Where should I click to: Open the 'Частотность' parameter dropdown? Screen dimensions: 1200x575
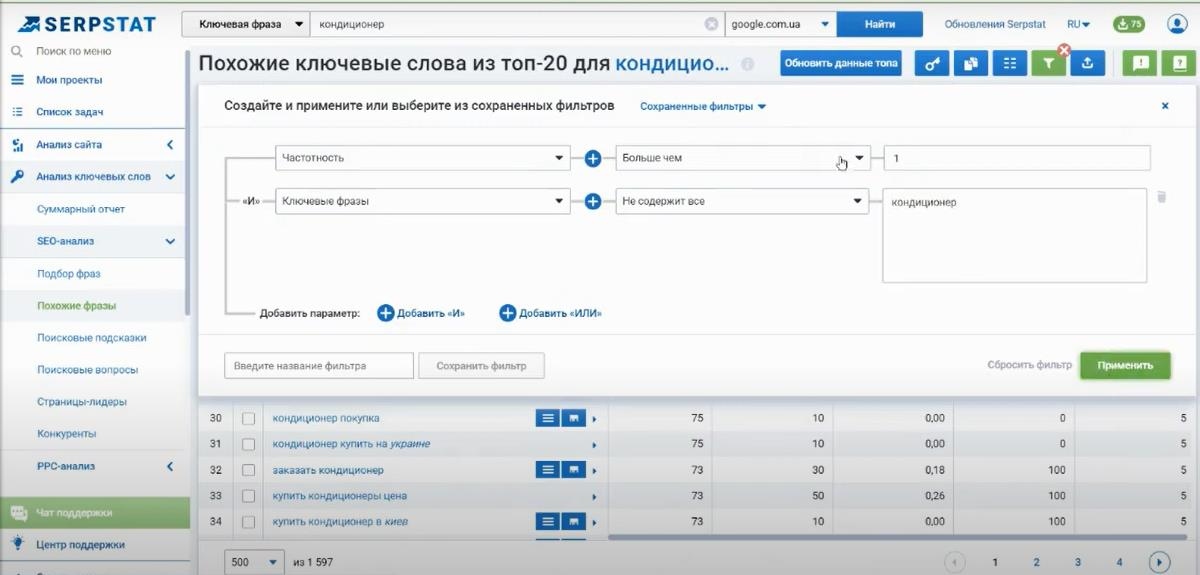click(x=423, y=158)
